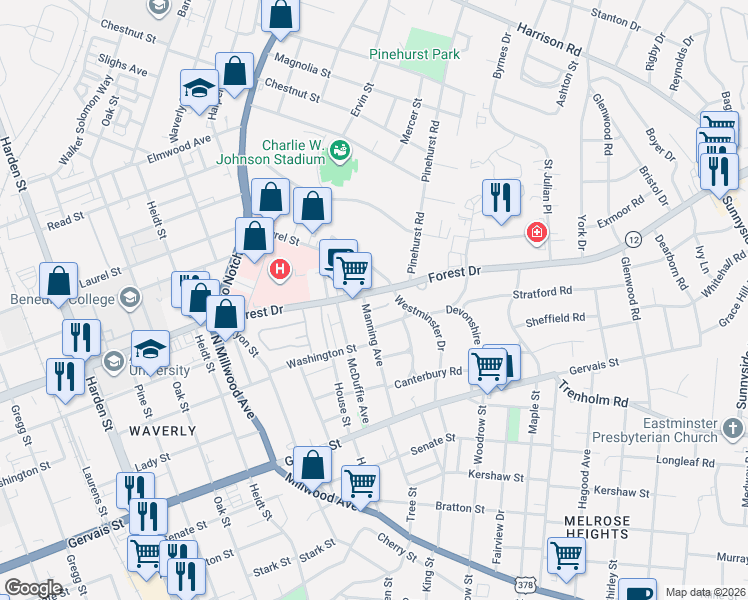The height and width of the screenshot is (600, 748).
Task: Select the Exmoor Rd label
Action: click(x=621, y=212)
